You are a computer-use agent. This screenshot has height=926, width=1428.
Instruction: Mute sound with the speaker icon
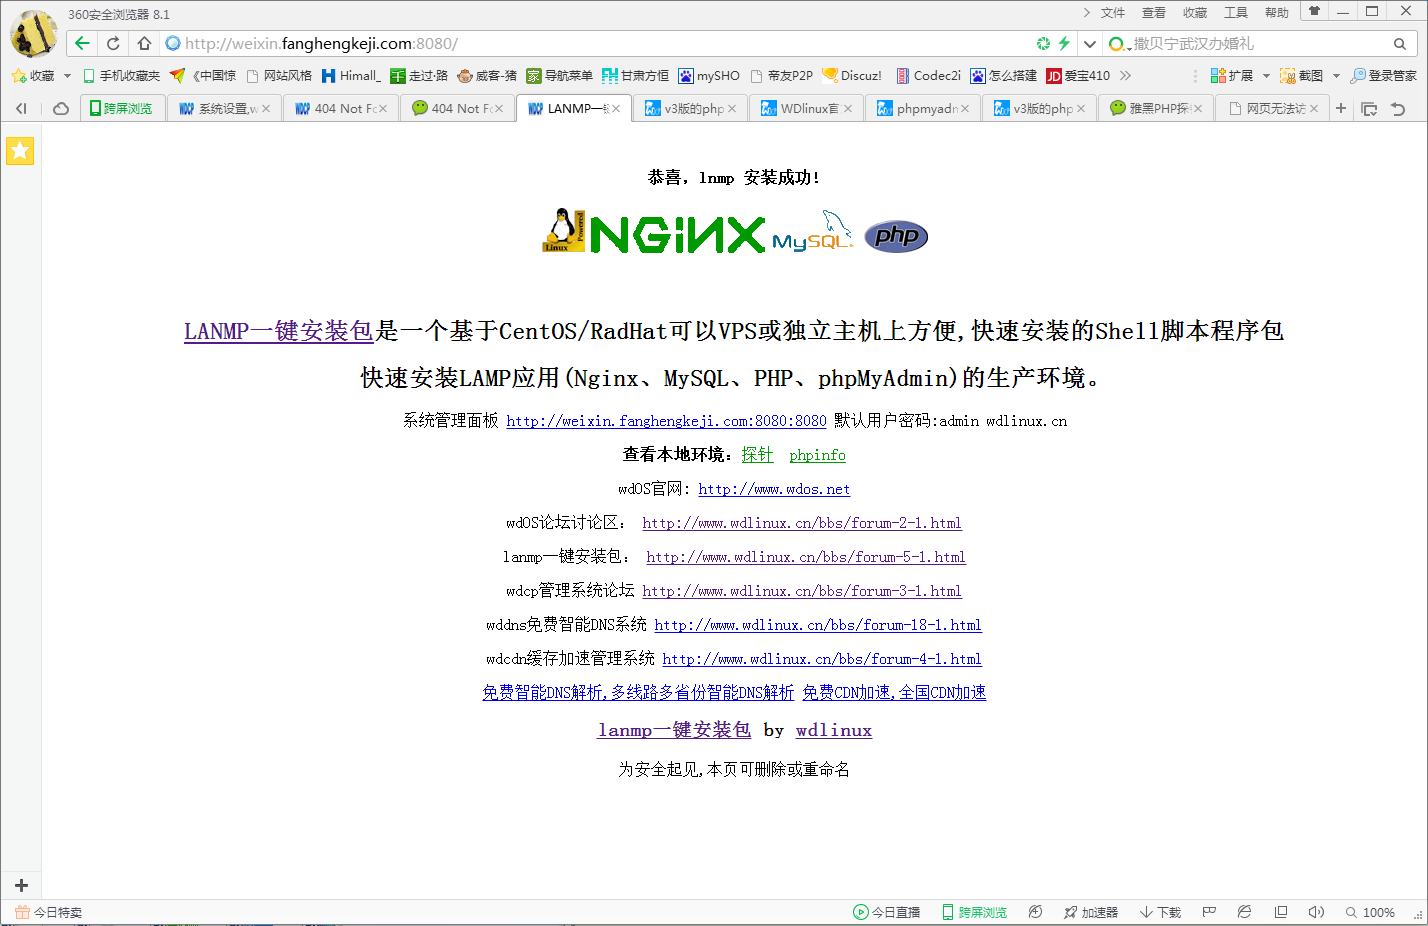coord(1316,912)
